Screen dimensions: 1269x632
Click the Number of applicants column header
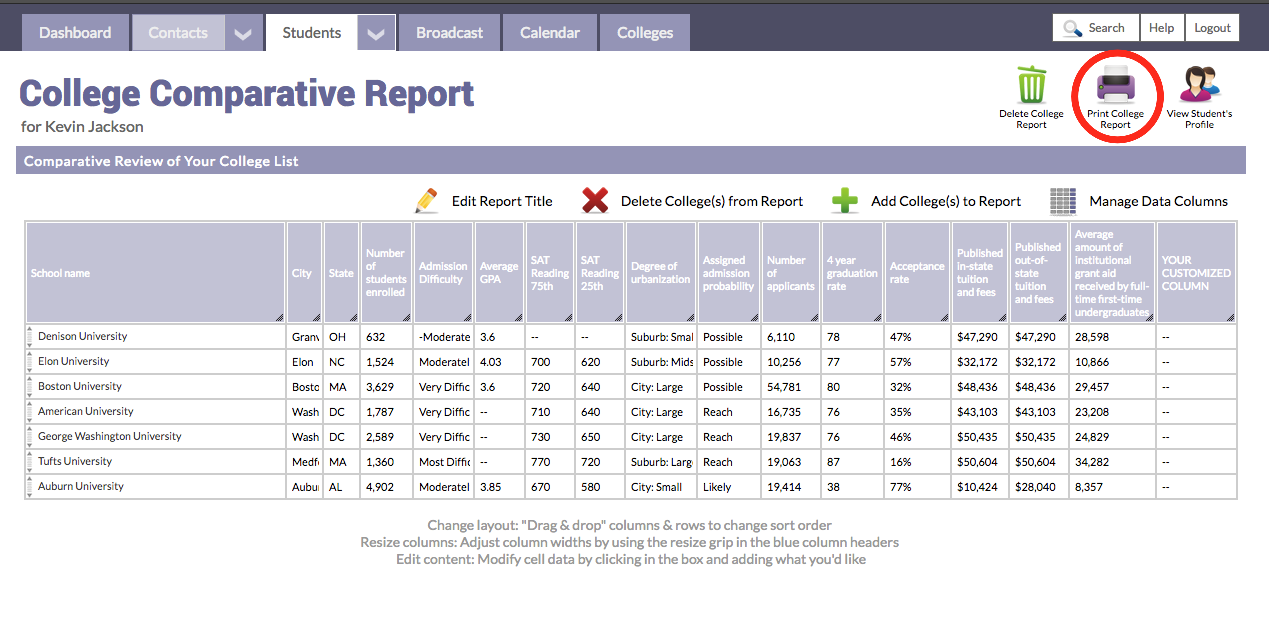pos(791,273)
